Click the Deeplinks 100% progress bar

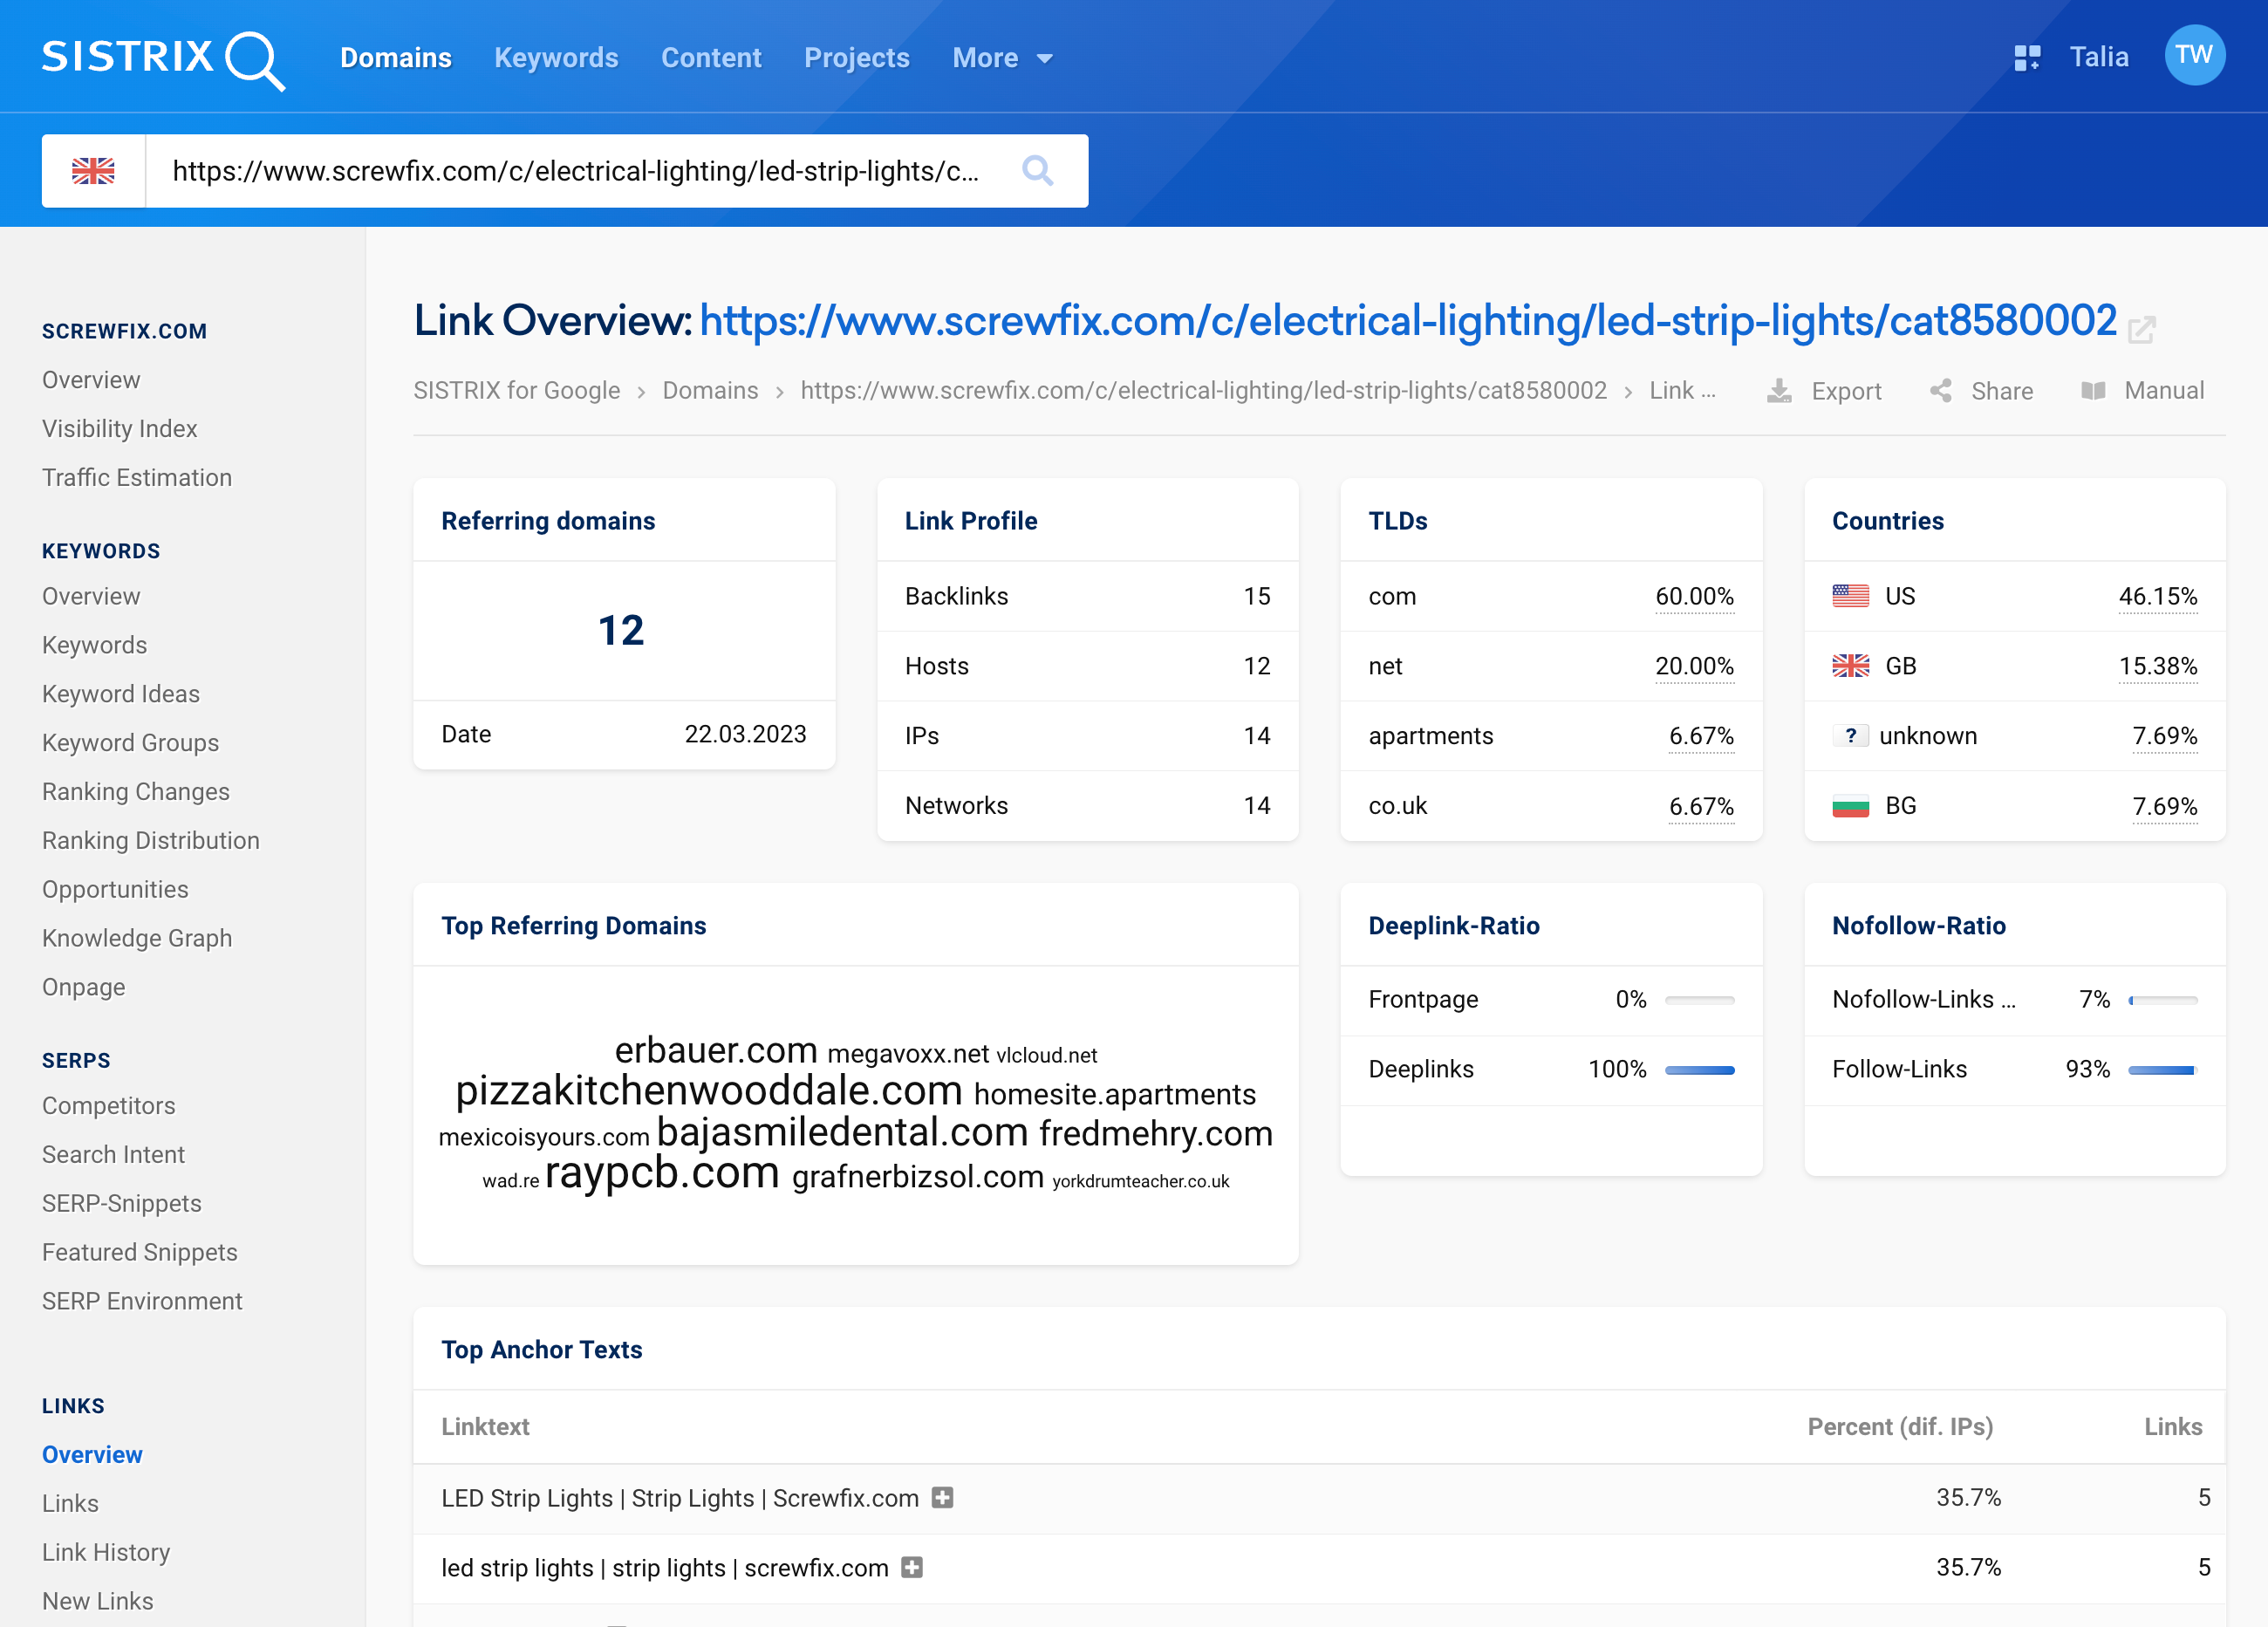click(x=1699, y=1070)
